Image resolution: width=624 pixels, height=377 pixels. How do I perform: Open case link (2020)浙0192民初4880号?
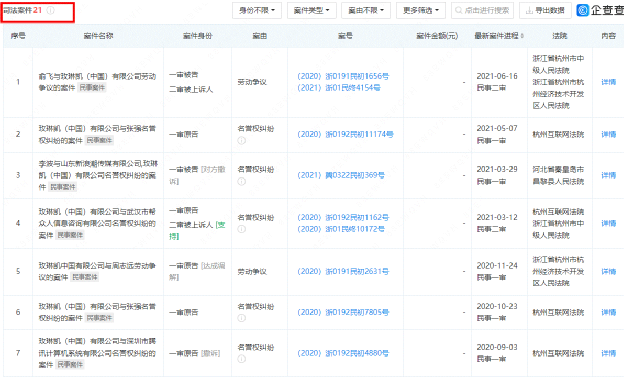(x=343, y=353)
